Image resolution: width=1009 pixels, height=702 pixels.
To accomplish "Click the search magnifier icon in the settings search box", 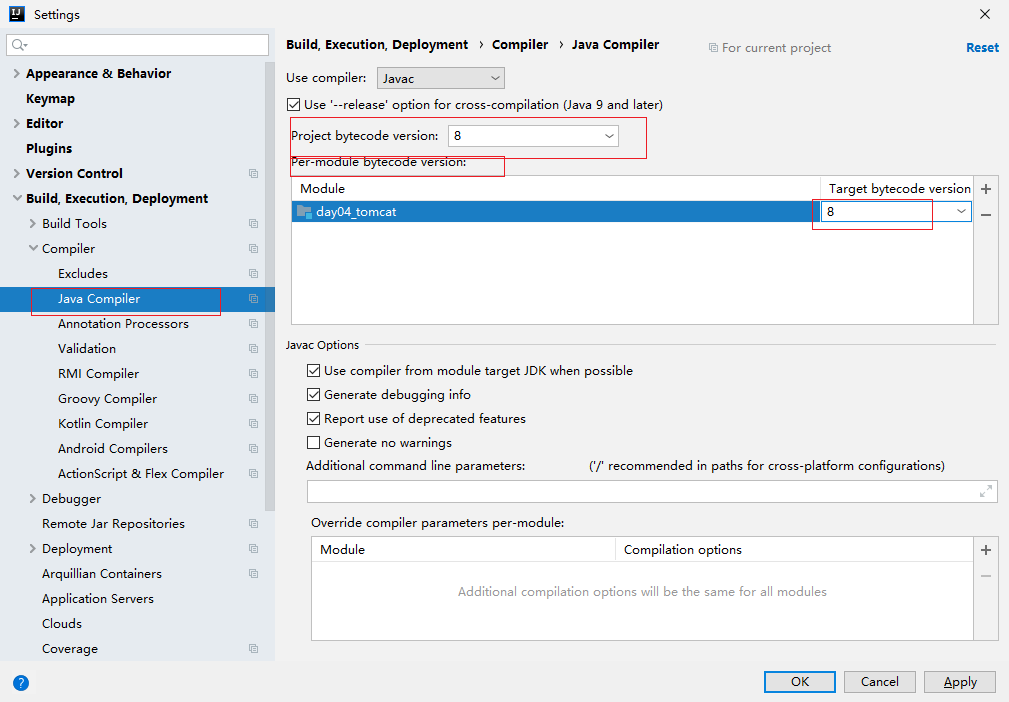I will click(19, 45).
